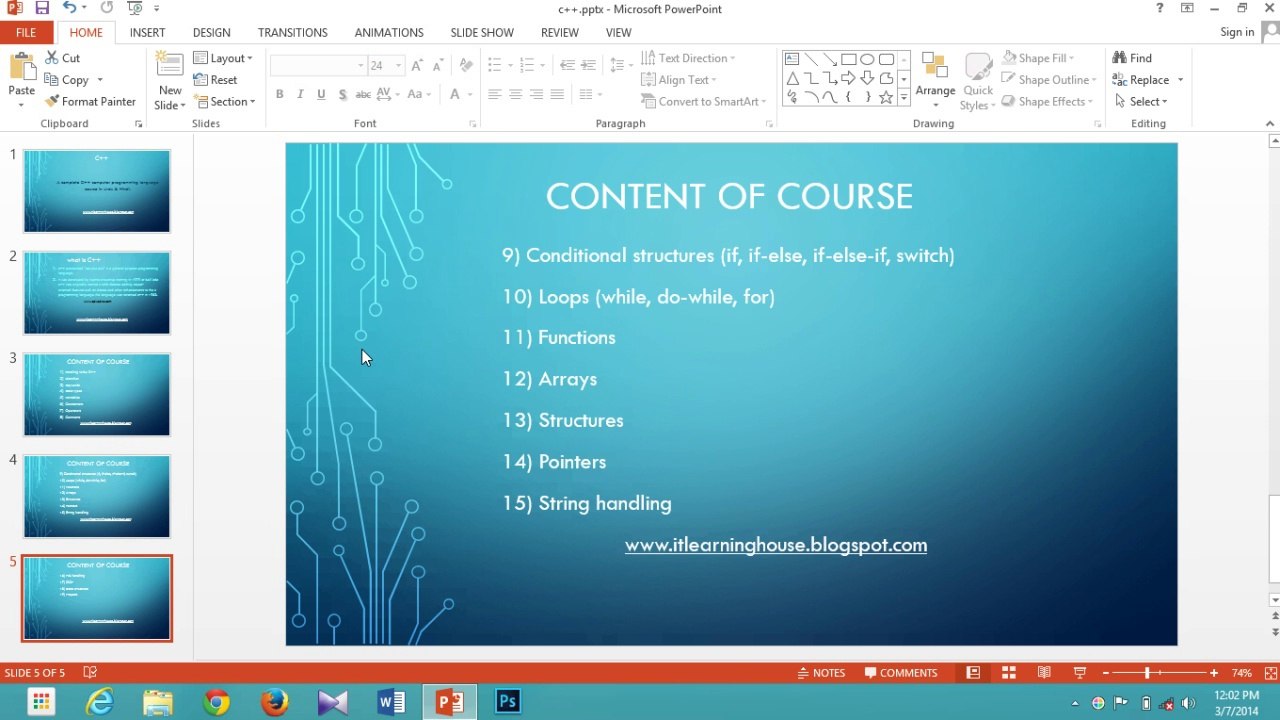This screenshot has width=1280, height=720.
Task: Open Photoshop from the taskbar
Action: [508, 702]
